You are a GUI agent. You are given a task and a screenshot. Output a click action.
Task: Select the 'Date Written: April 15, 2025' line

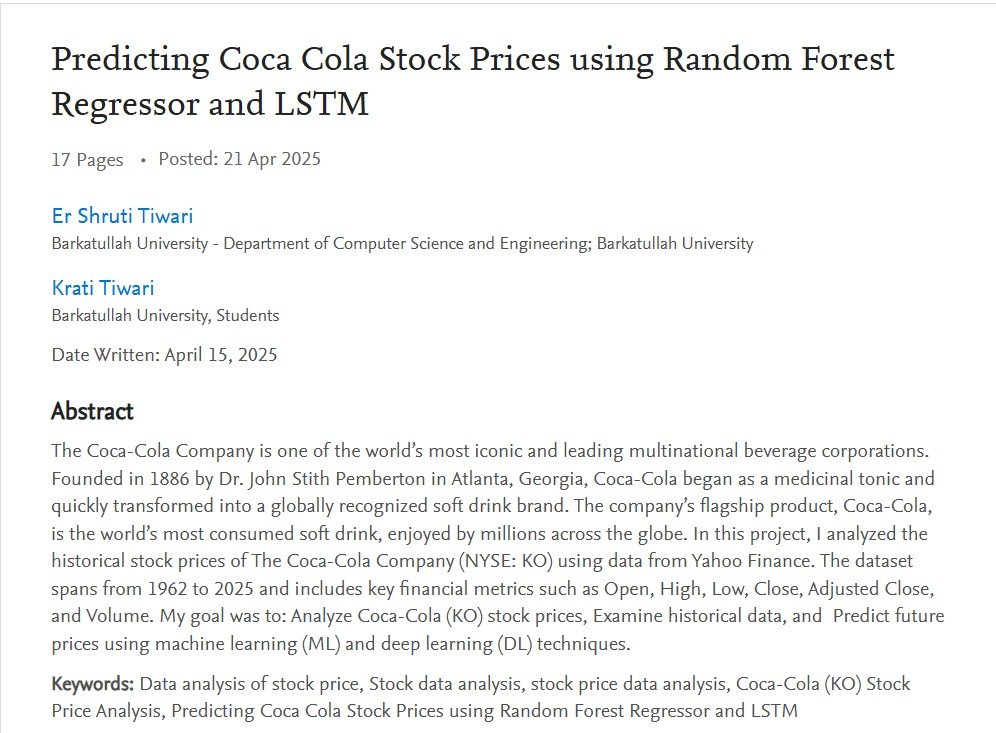click(165, 354)
